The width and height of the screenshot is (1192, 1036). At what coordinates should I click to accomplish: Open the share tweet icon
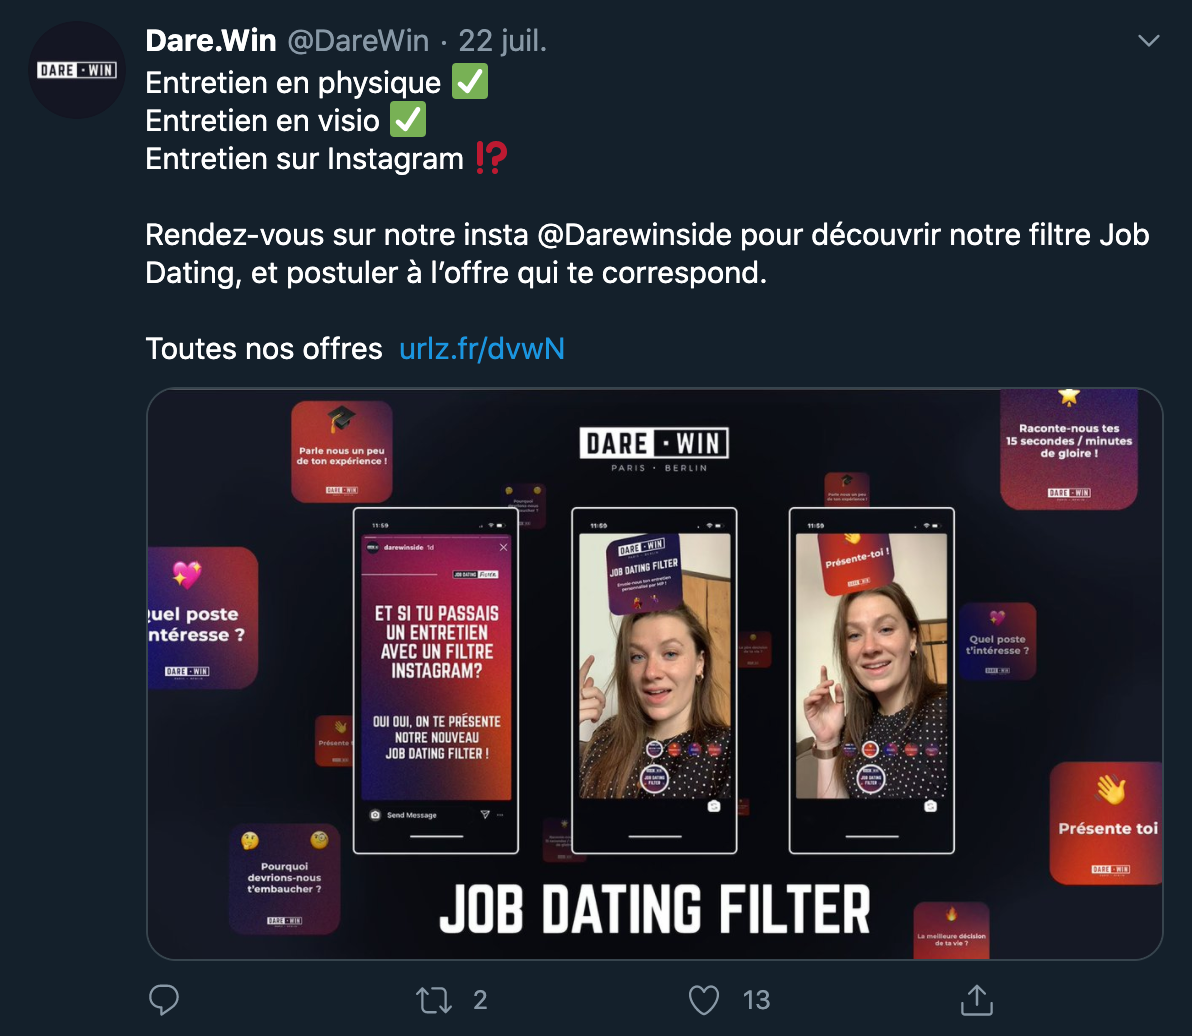click(x=975, y=999)
